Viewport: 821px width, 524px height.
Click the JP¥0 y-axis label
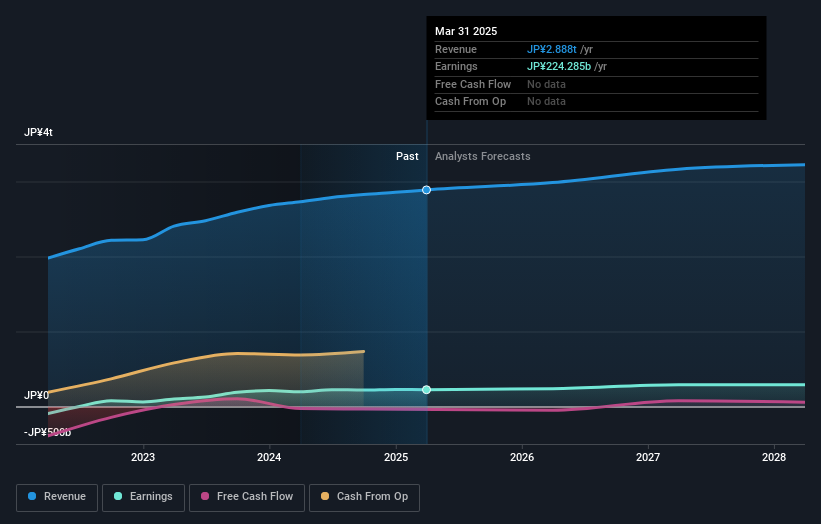[36, 395]
